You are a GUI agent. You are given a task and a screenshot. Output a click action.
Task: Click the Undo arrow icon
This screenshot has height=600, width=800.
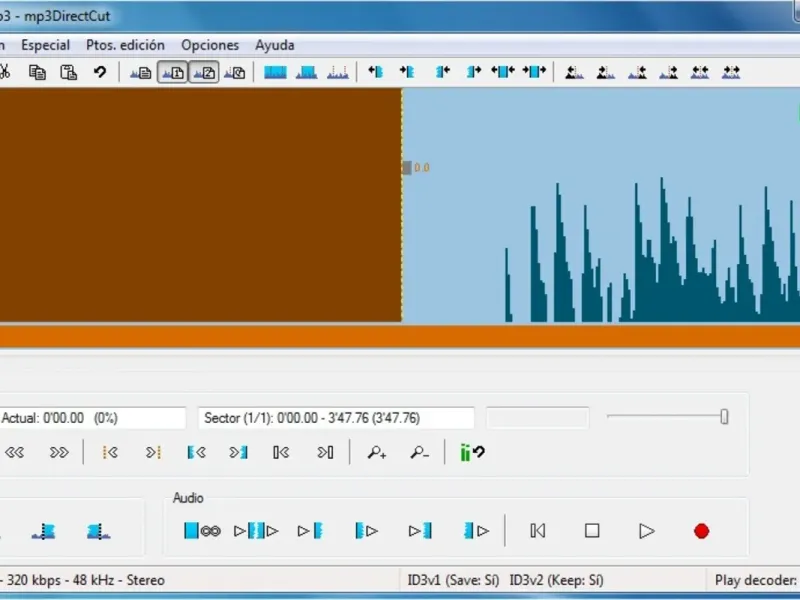[100, 72]
